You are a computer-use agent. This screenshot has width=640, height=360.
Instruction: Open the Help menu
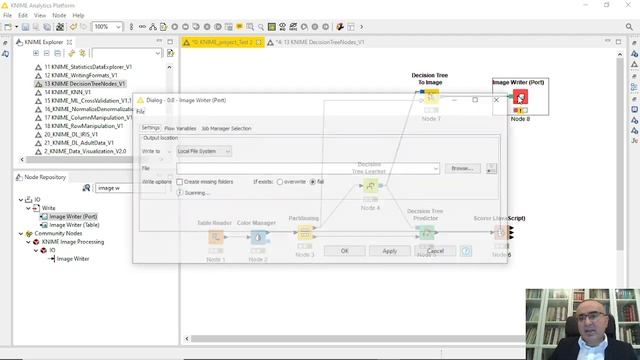pyautogui.click(x=78, y=16)
